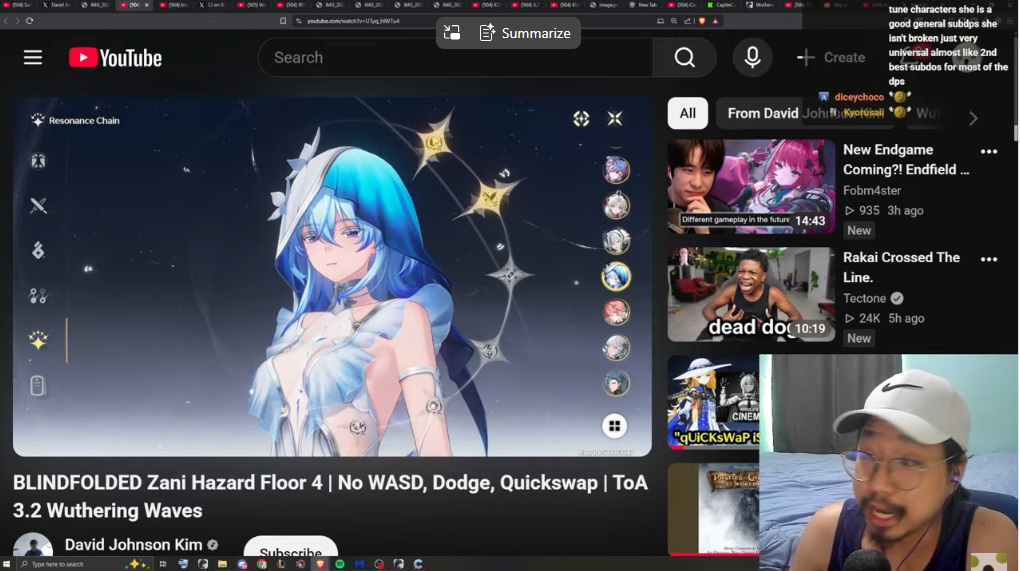This screenshot has width=1020, height=571.
Task: Click the game's target-reticle icon at the top right
Action: pyautogui.click(x=581, y=118)
